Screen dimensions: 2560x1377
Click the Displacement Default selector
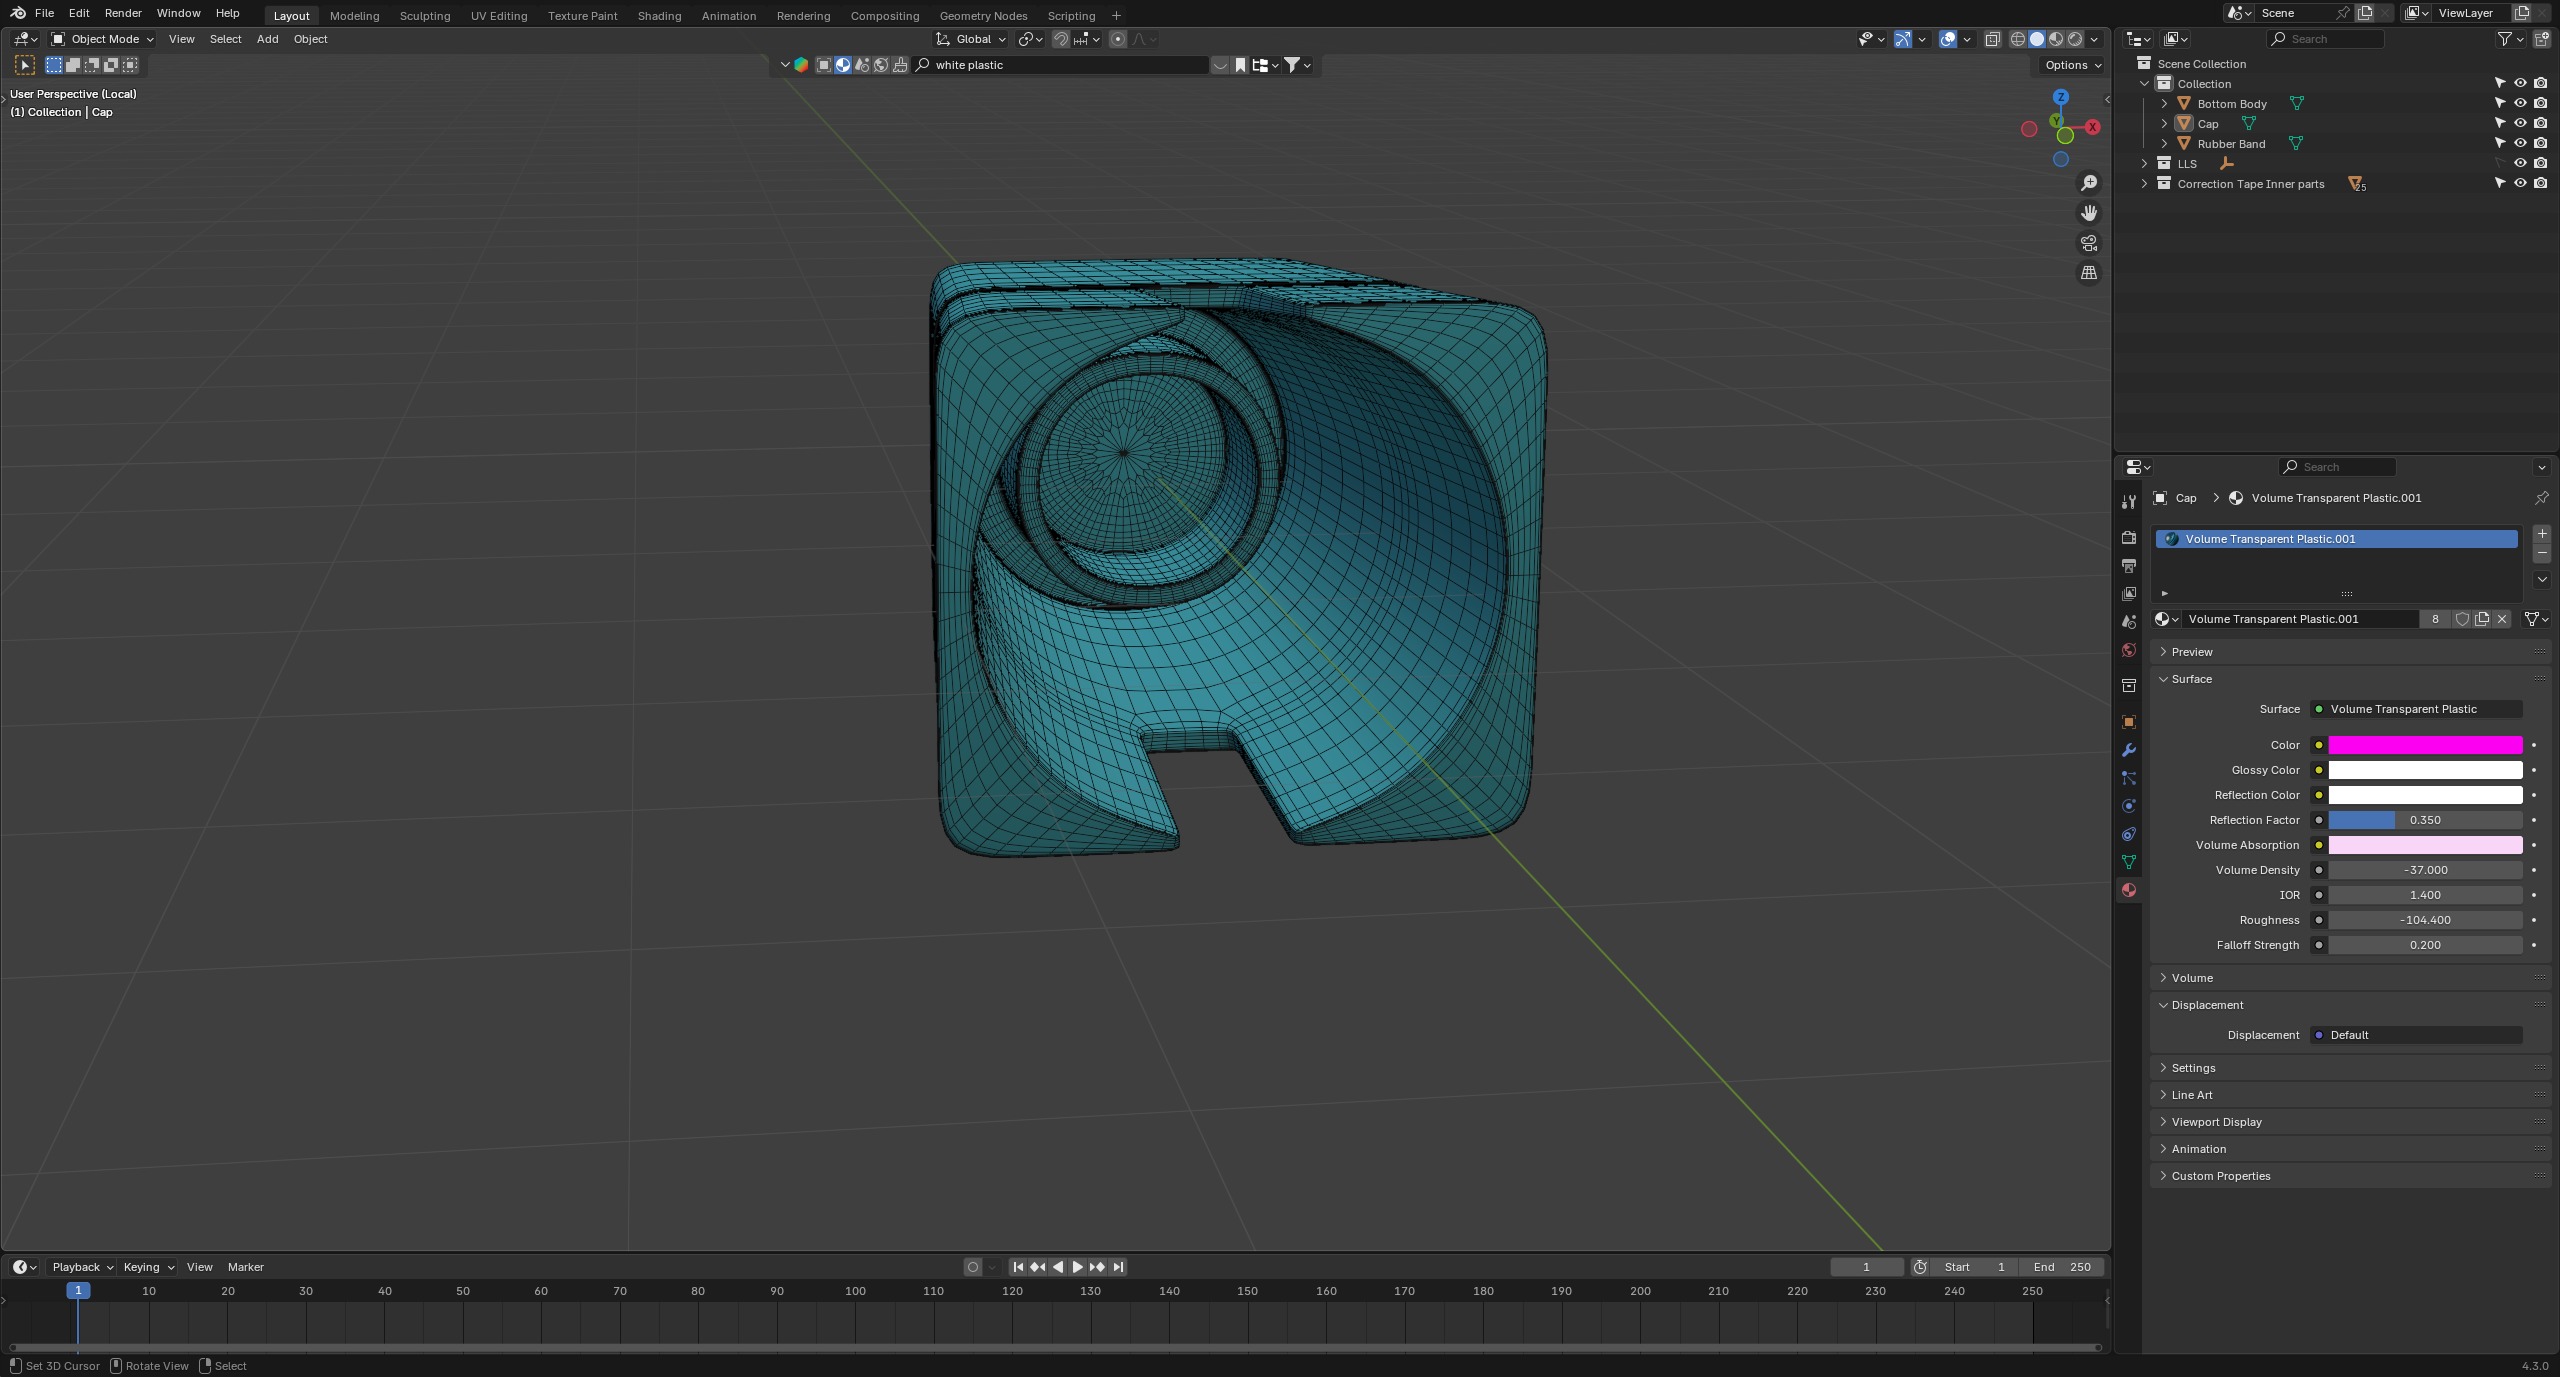(x=2416, y=1035)
